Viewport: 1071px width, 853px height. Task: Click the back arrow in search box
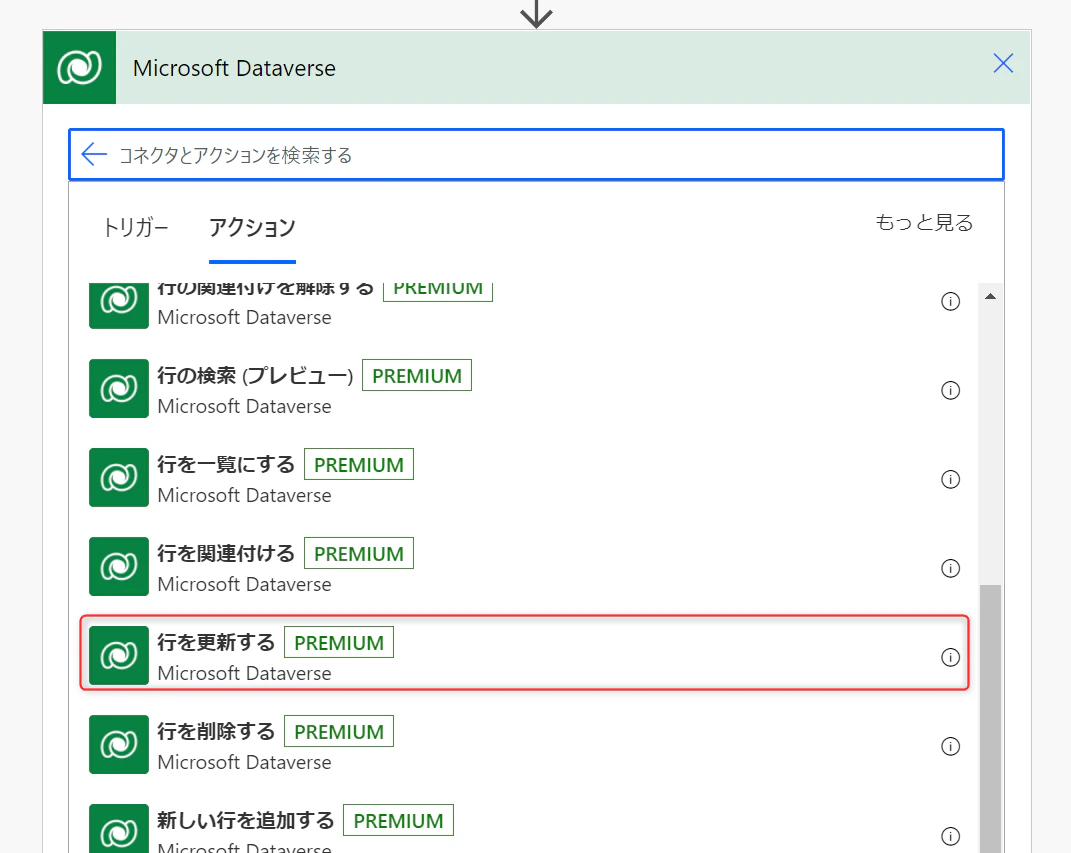94,154
